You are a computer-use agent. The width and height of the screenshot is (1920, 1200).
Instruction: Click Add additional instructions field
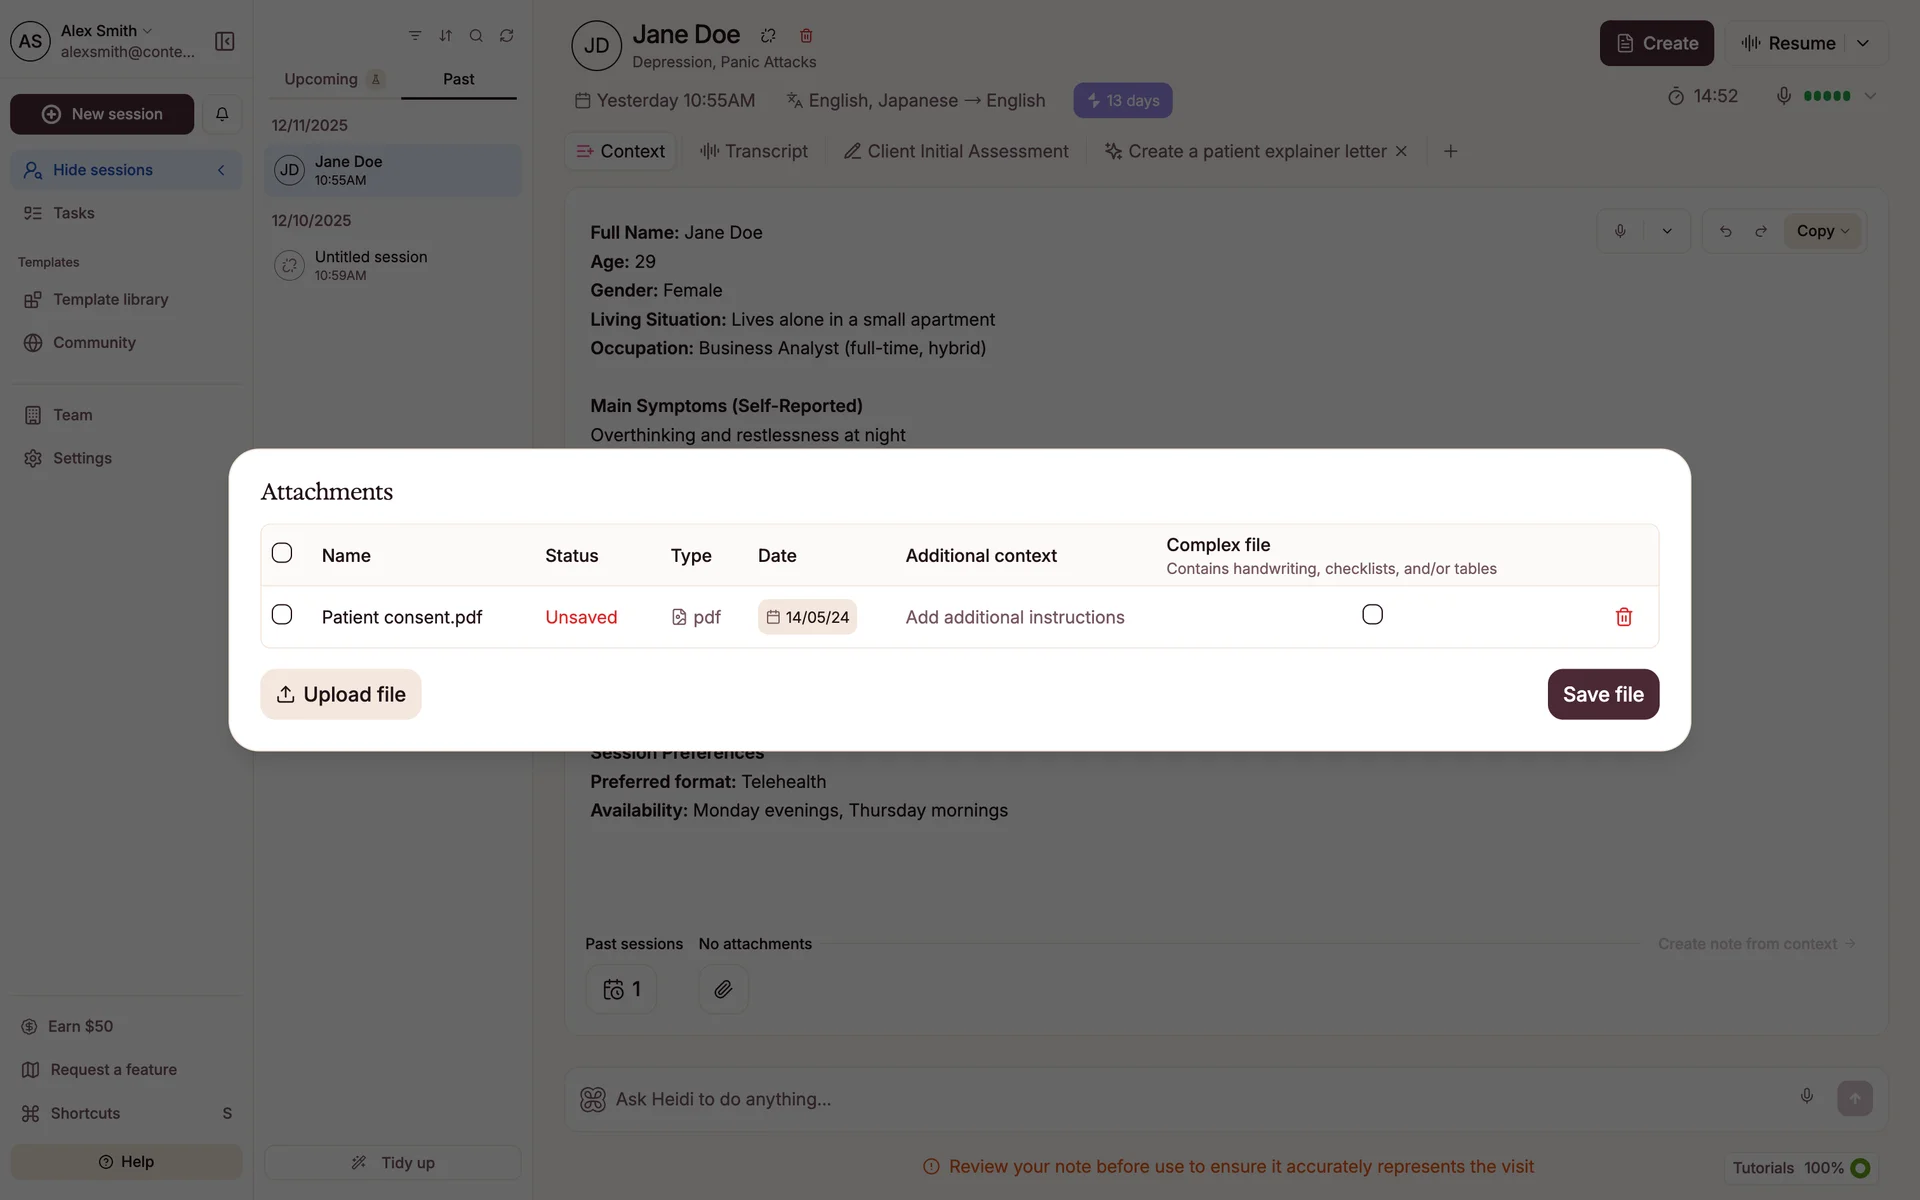tap(1014, 617)
